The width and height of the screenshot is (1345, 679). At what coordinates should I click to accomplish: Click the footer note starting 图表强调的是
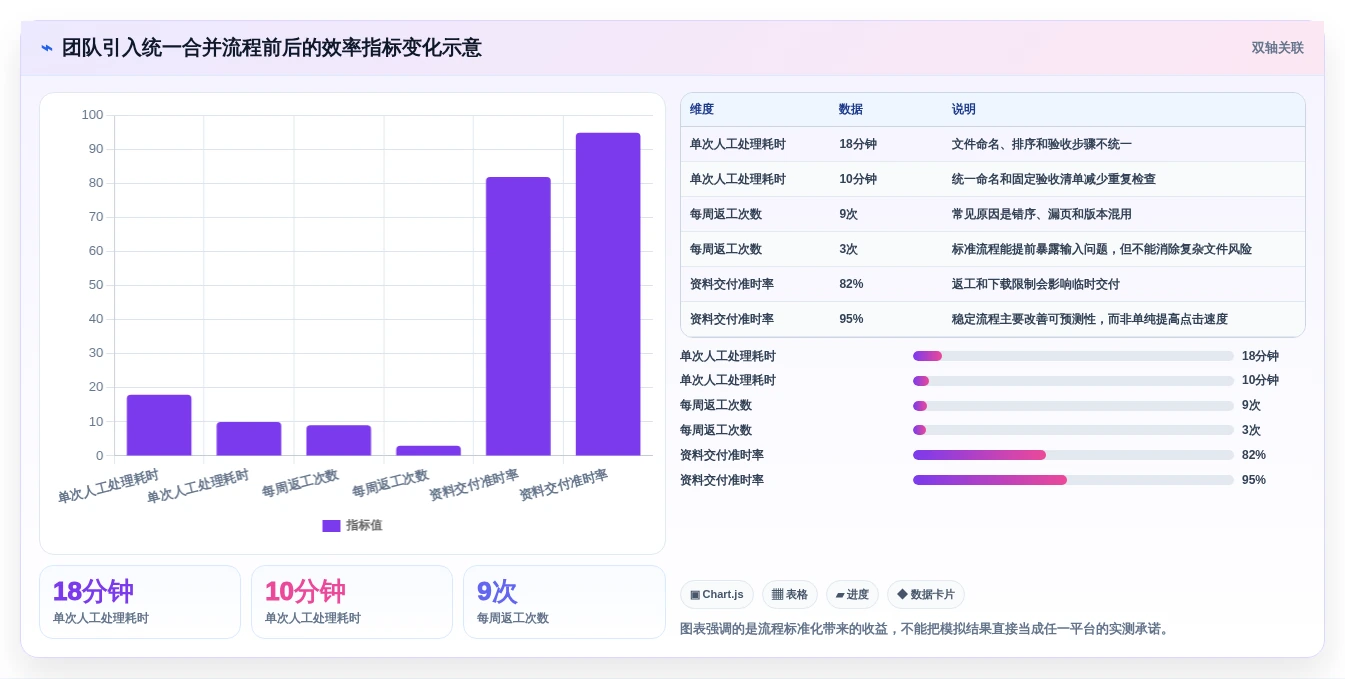pyautogui.click(x=927, y=629)
